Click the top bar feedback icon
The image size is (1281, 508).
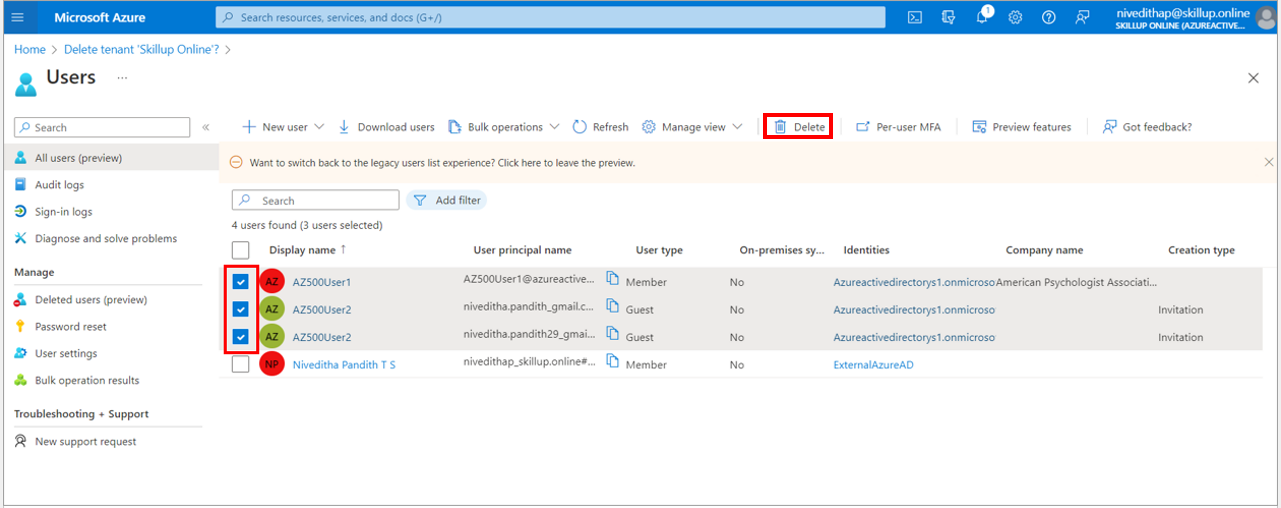[1082, 17]
